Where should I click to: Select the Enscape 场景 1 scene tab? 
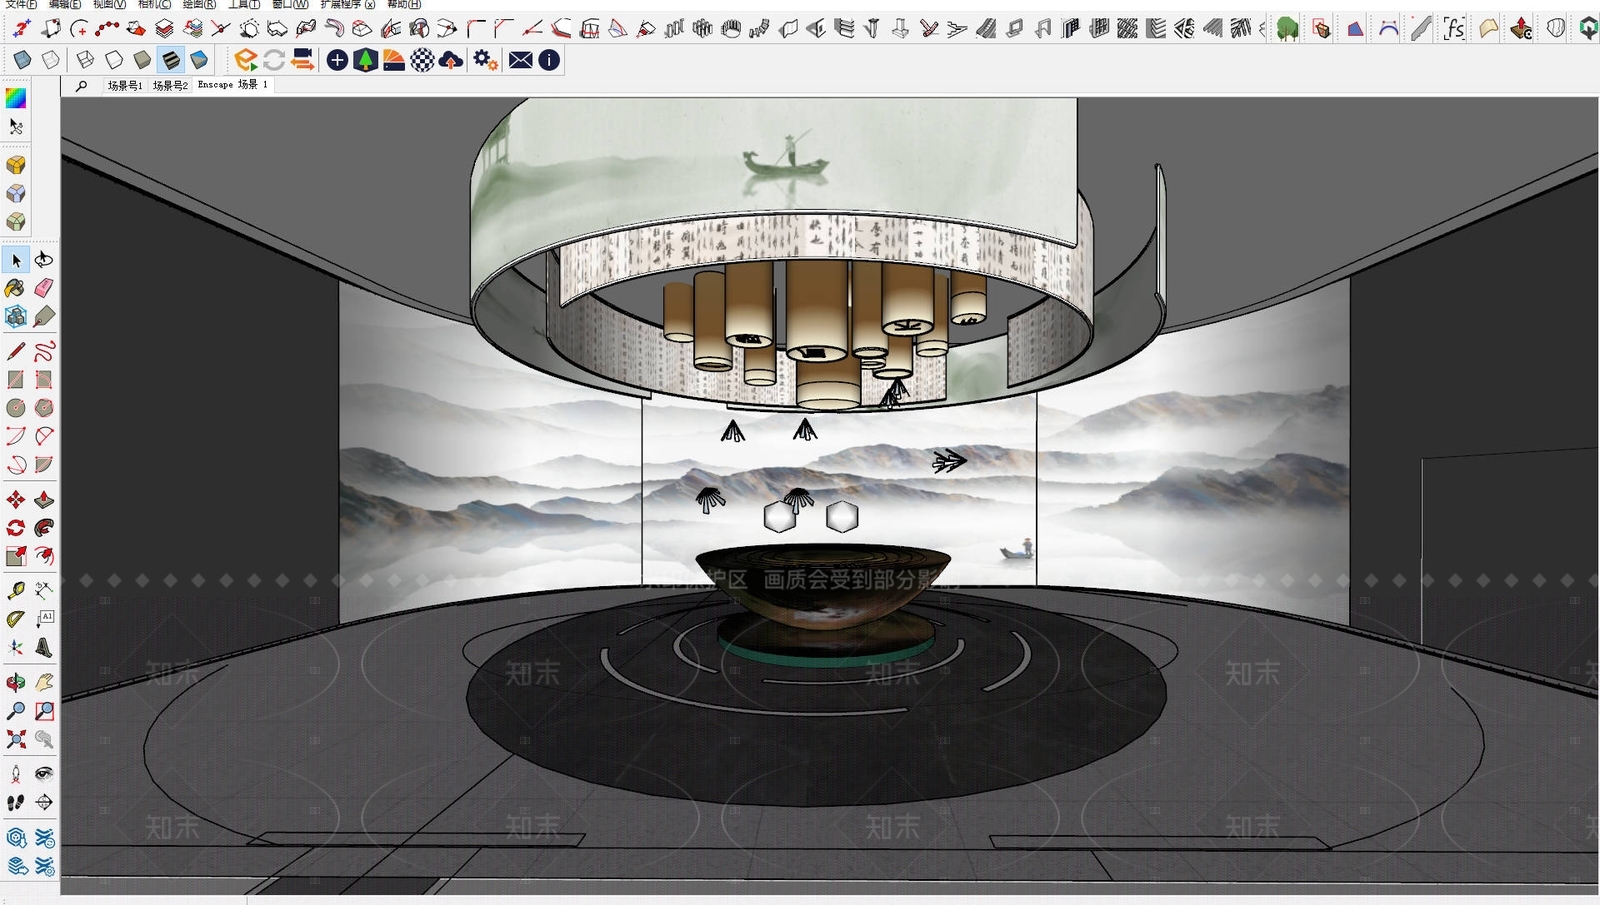[233, 85]
